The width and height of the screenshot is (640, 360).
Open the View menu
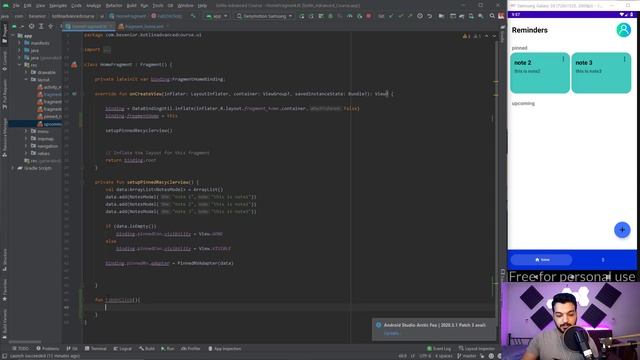tap(40, 6)
